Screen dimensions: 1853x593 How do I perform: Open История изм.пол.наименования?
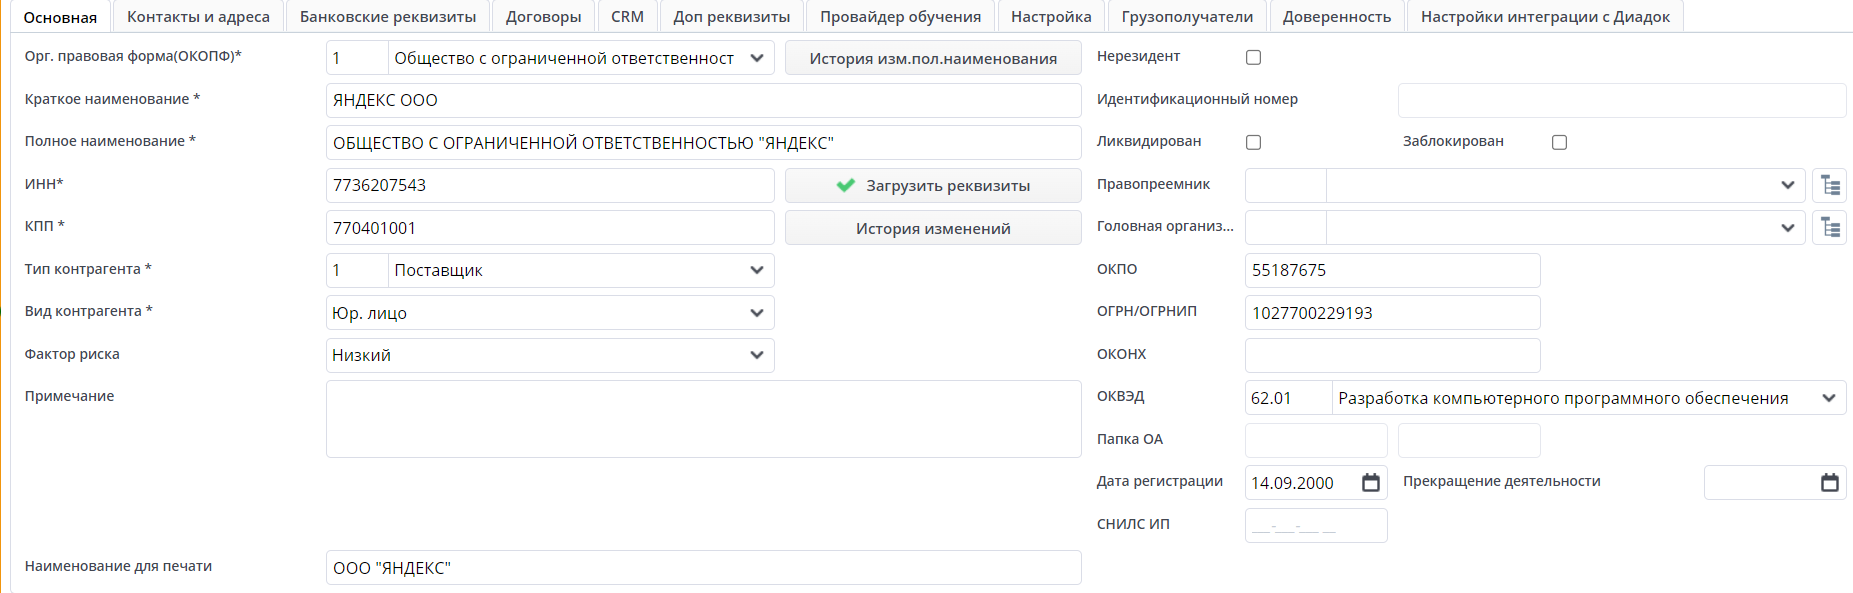(932, 58)
